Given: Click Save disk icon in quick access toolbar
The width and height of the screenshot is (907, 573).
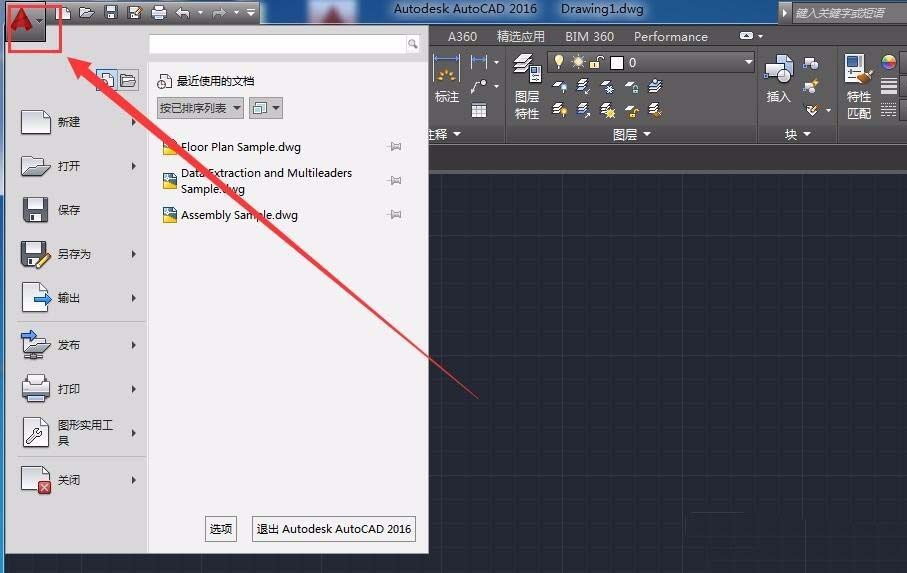Looking at the screenshot, I should [x=111, y=12].
